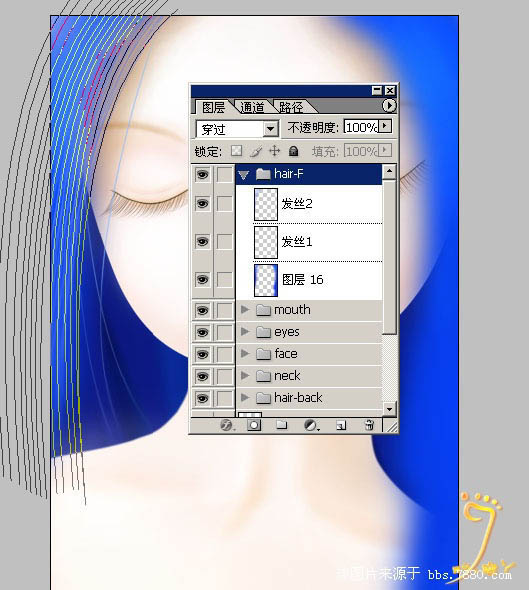Create a new layer
The image size is (529, 590).
point(341,425)
